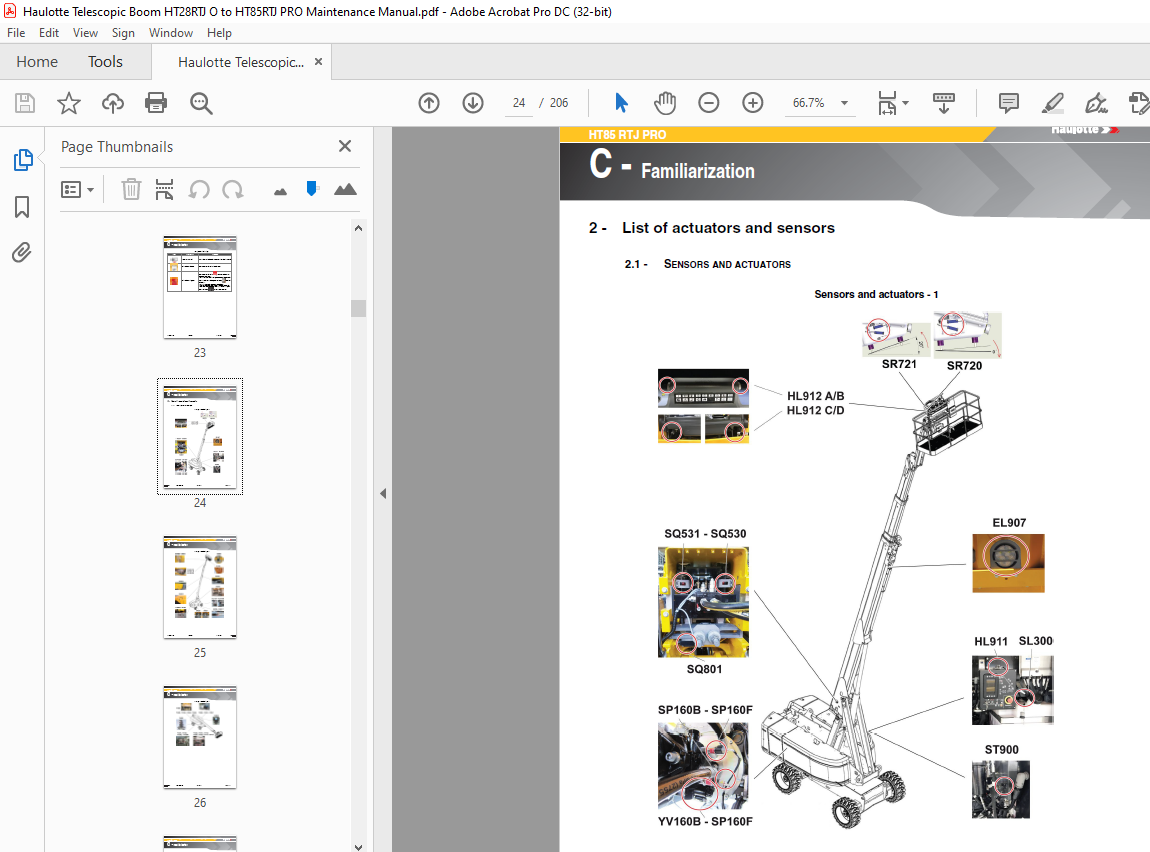Add document to favorites star icon

click(x=69, y=103)
